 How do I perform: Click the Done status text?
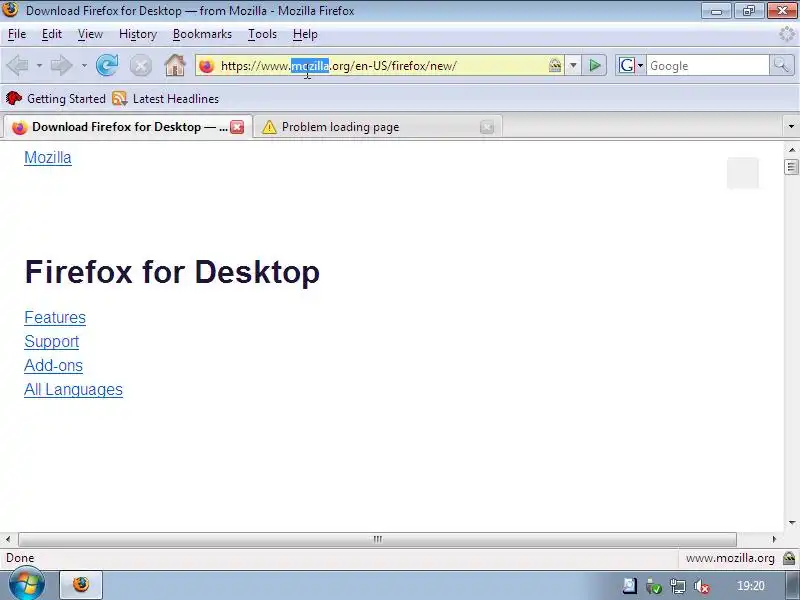[x=20, y=558]
